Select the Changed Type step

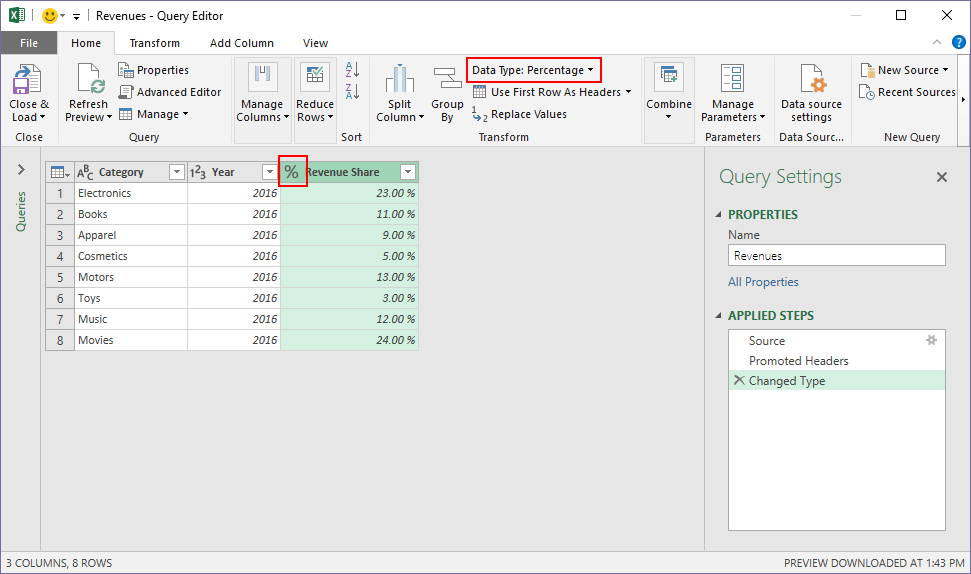tap(837, 380)
